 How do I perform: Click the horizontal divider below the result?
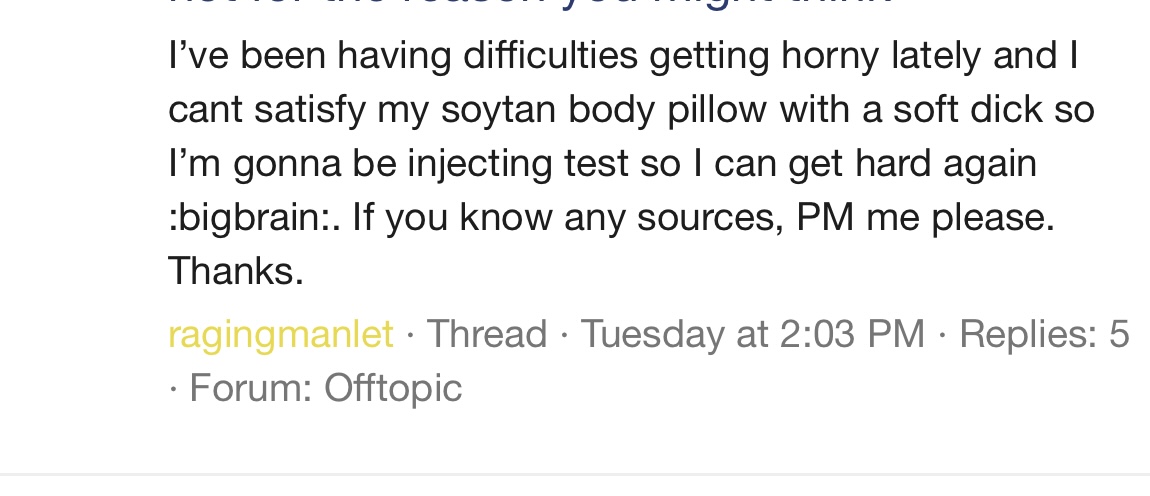(575, 474)
